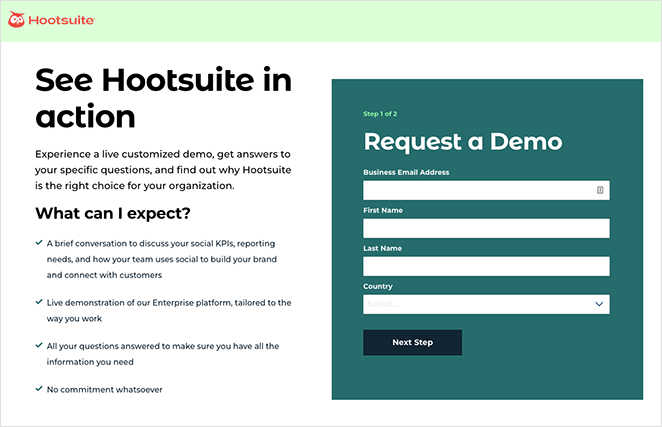Screen dimensions: 662x427
Task: Click checkmark beside 'A brief conversation' item
Action: click(39, 242)
